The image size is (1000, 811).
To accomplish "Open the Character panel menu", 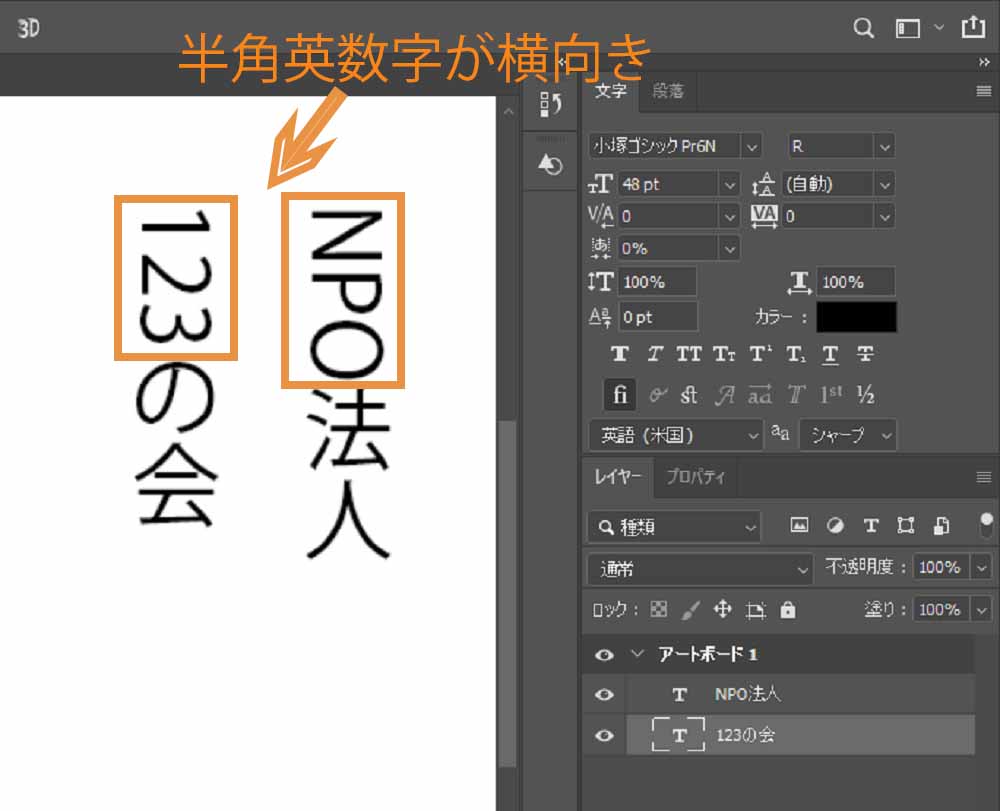I will click(x=984, y=91).
